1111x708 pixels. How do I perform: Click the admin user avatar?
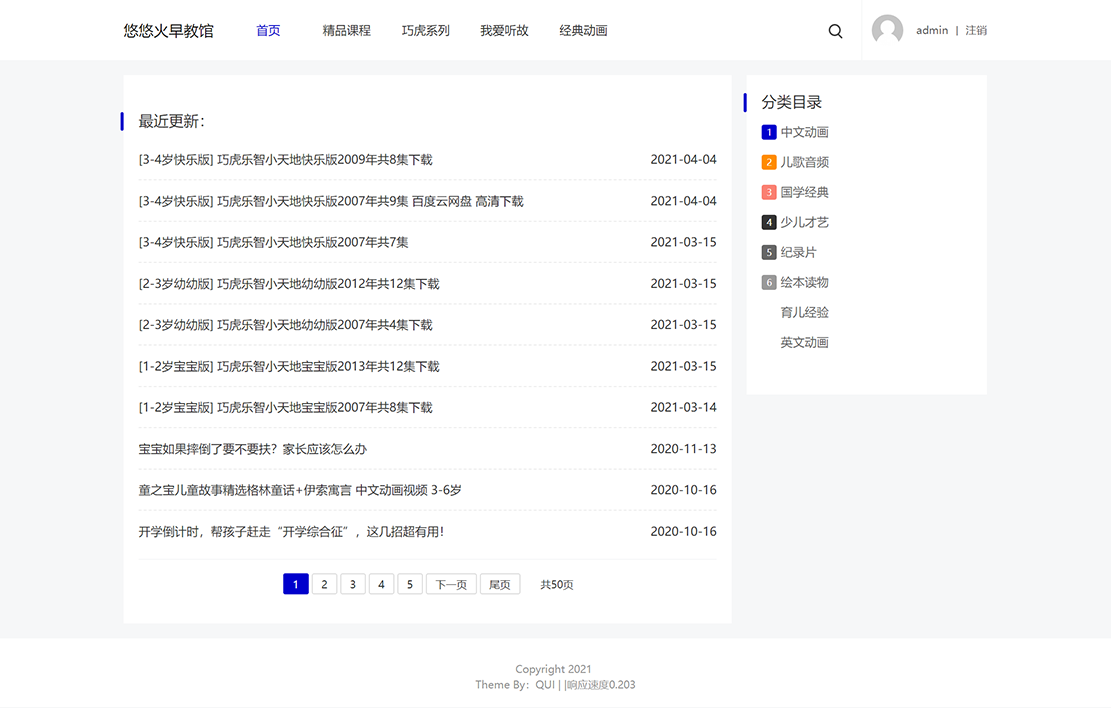(x=887, y=30)
